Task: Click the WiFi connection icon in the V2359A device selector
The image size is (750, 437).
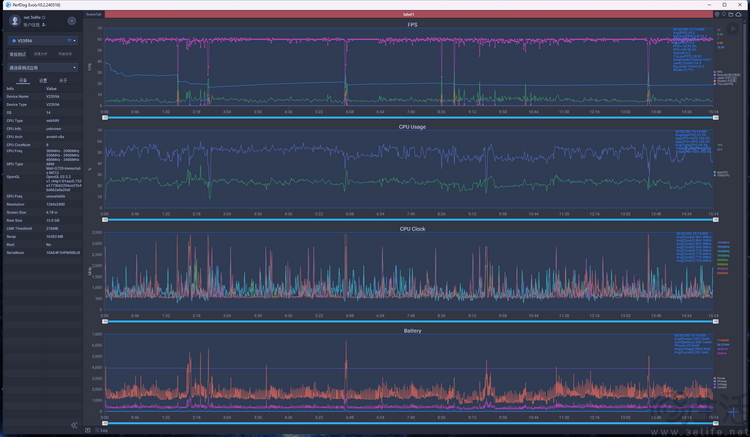Action: point(69,41)
